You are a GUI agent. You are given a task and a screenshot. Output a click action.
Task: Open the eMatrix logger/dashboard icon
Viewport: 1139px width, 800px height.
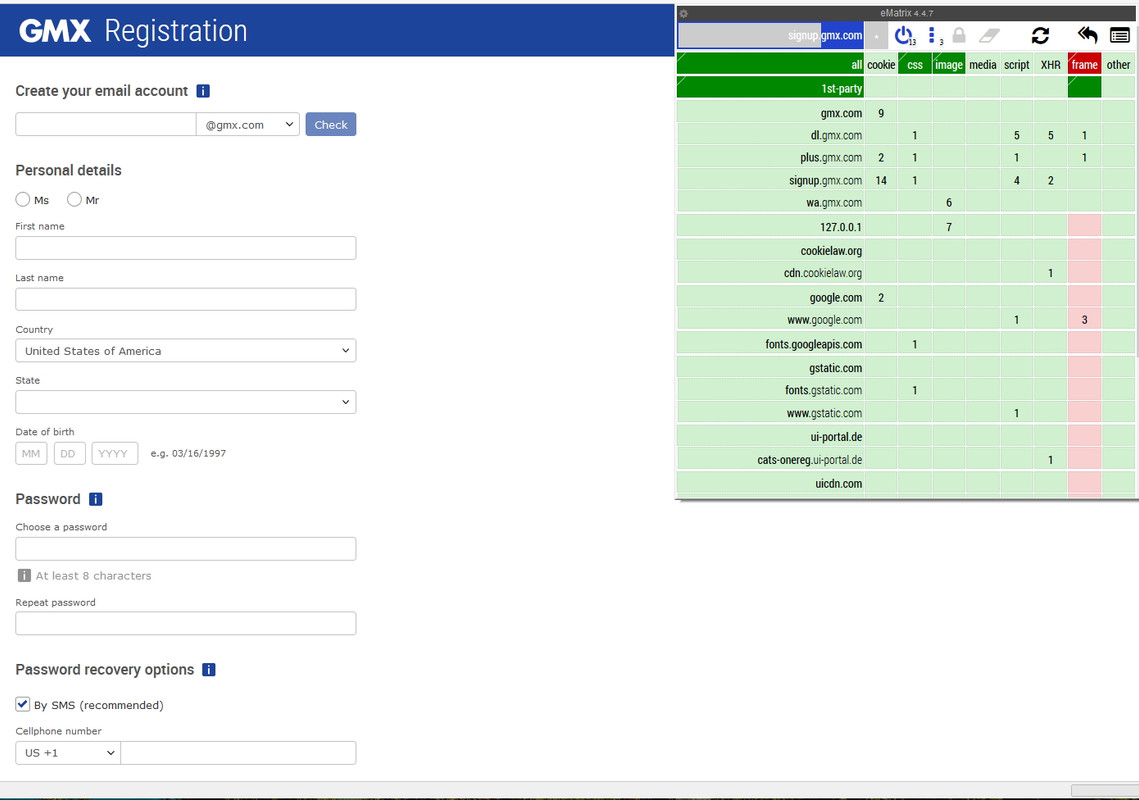click(x=1119, y=36)
